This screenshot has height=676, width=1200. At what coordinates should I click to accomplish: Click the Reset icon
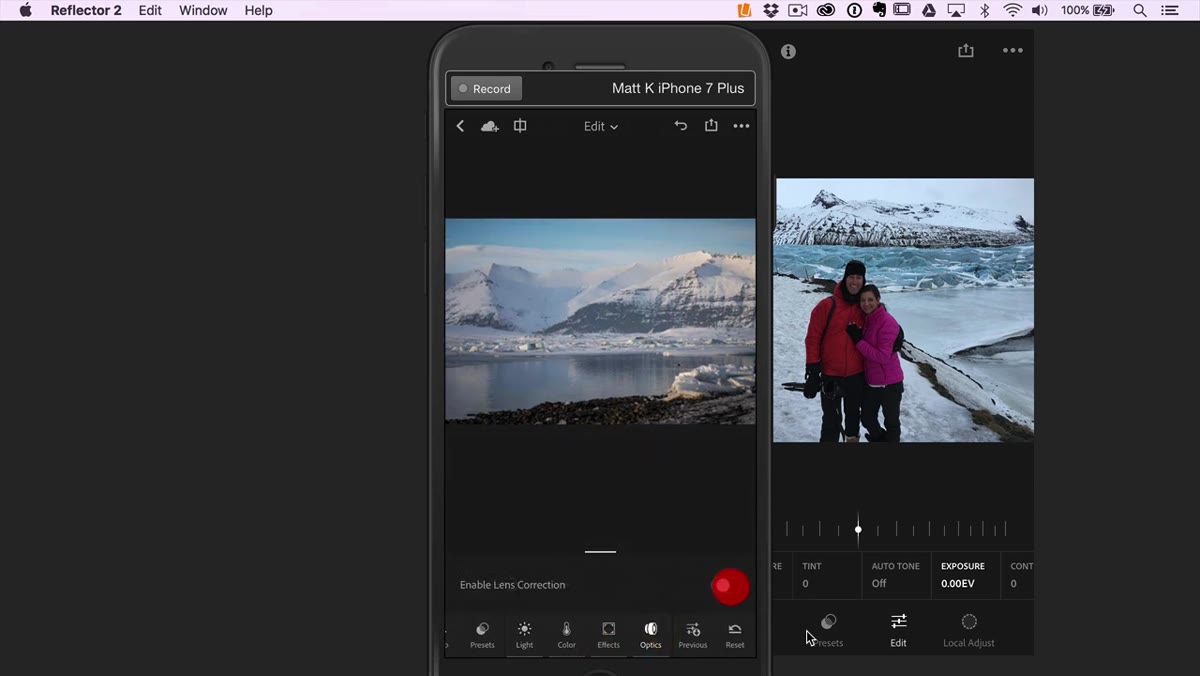(734, 635)
